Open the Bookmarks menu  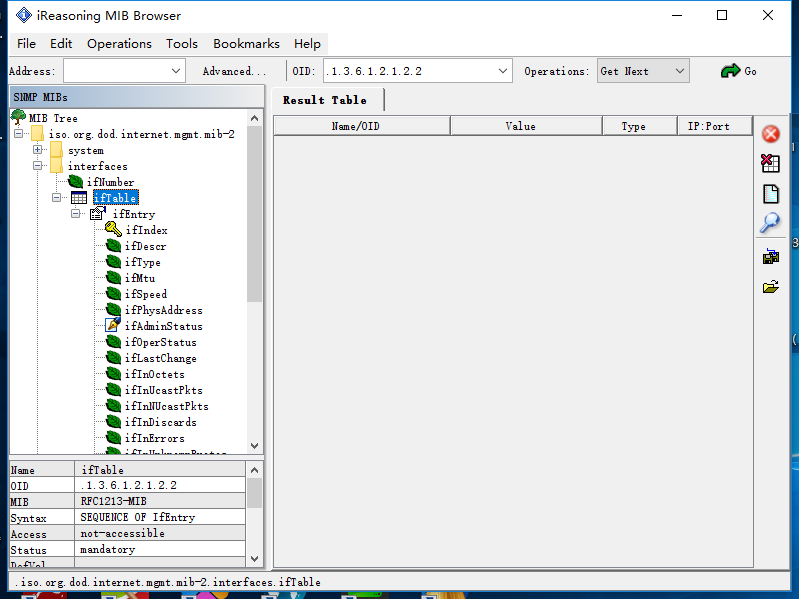246,44
